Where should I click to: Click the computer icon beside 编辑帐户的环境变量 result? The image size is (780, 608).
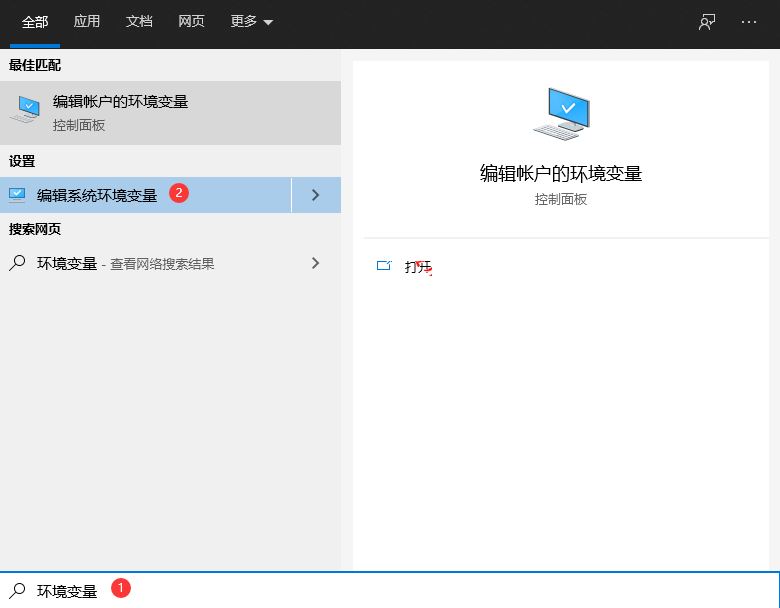(25, 109)
